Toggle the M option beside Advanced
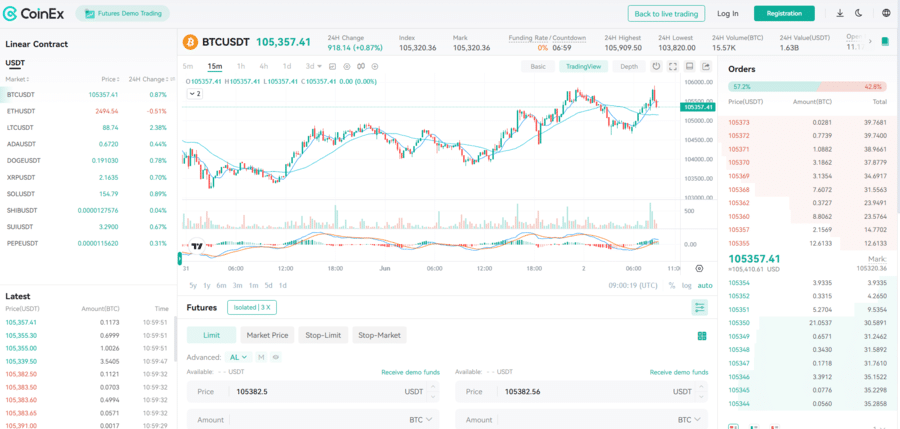Screen dimensions: 900x429 pos(261,357)
